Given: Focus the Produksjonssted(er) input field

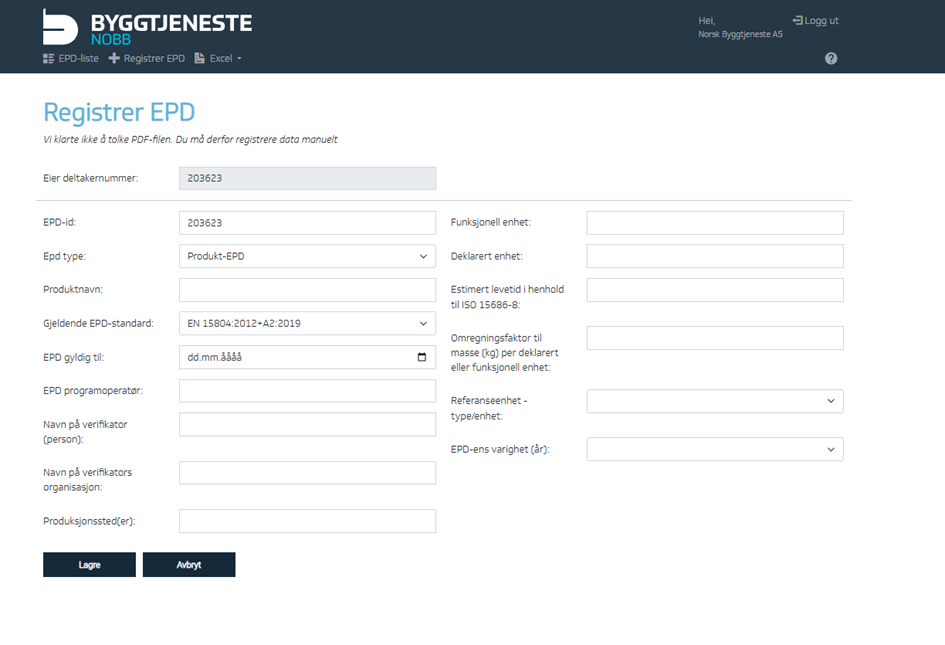Looking at the screenshot, I should [307, 521].
